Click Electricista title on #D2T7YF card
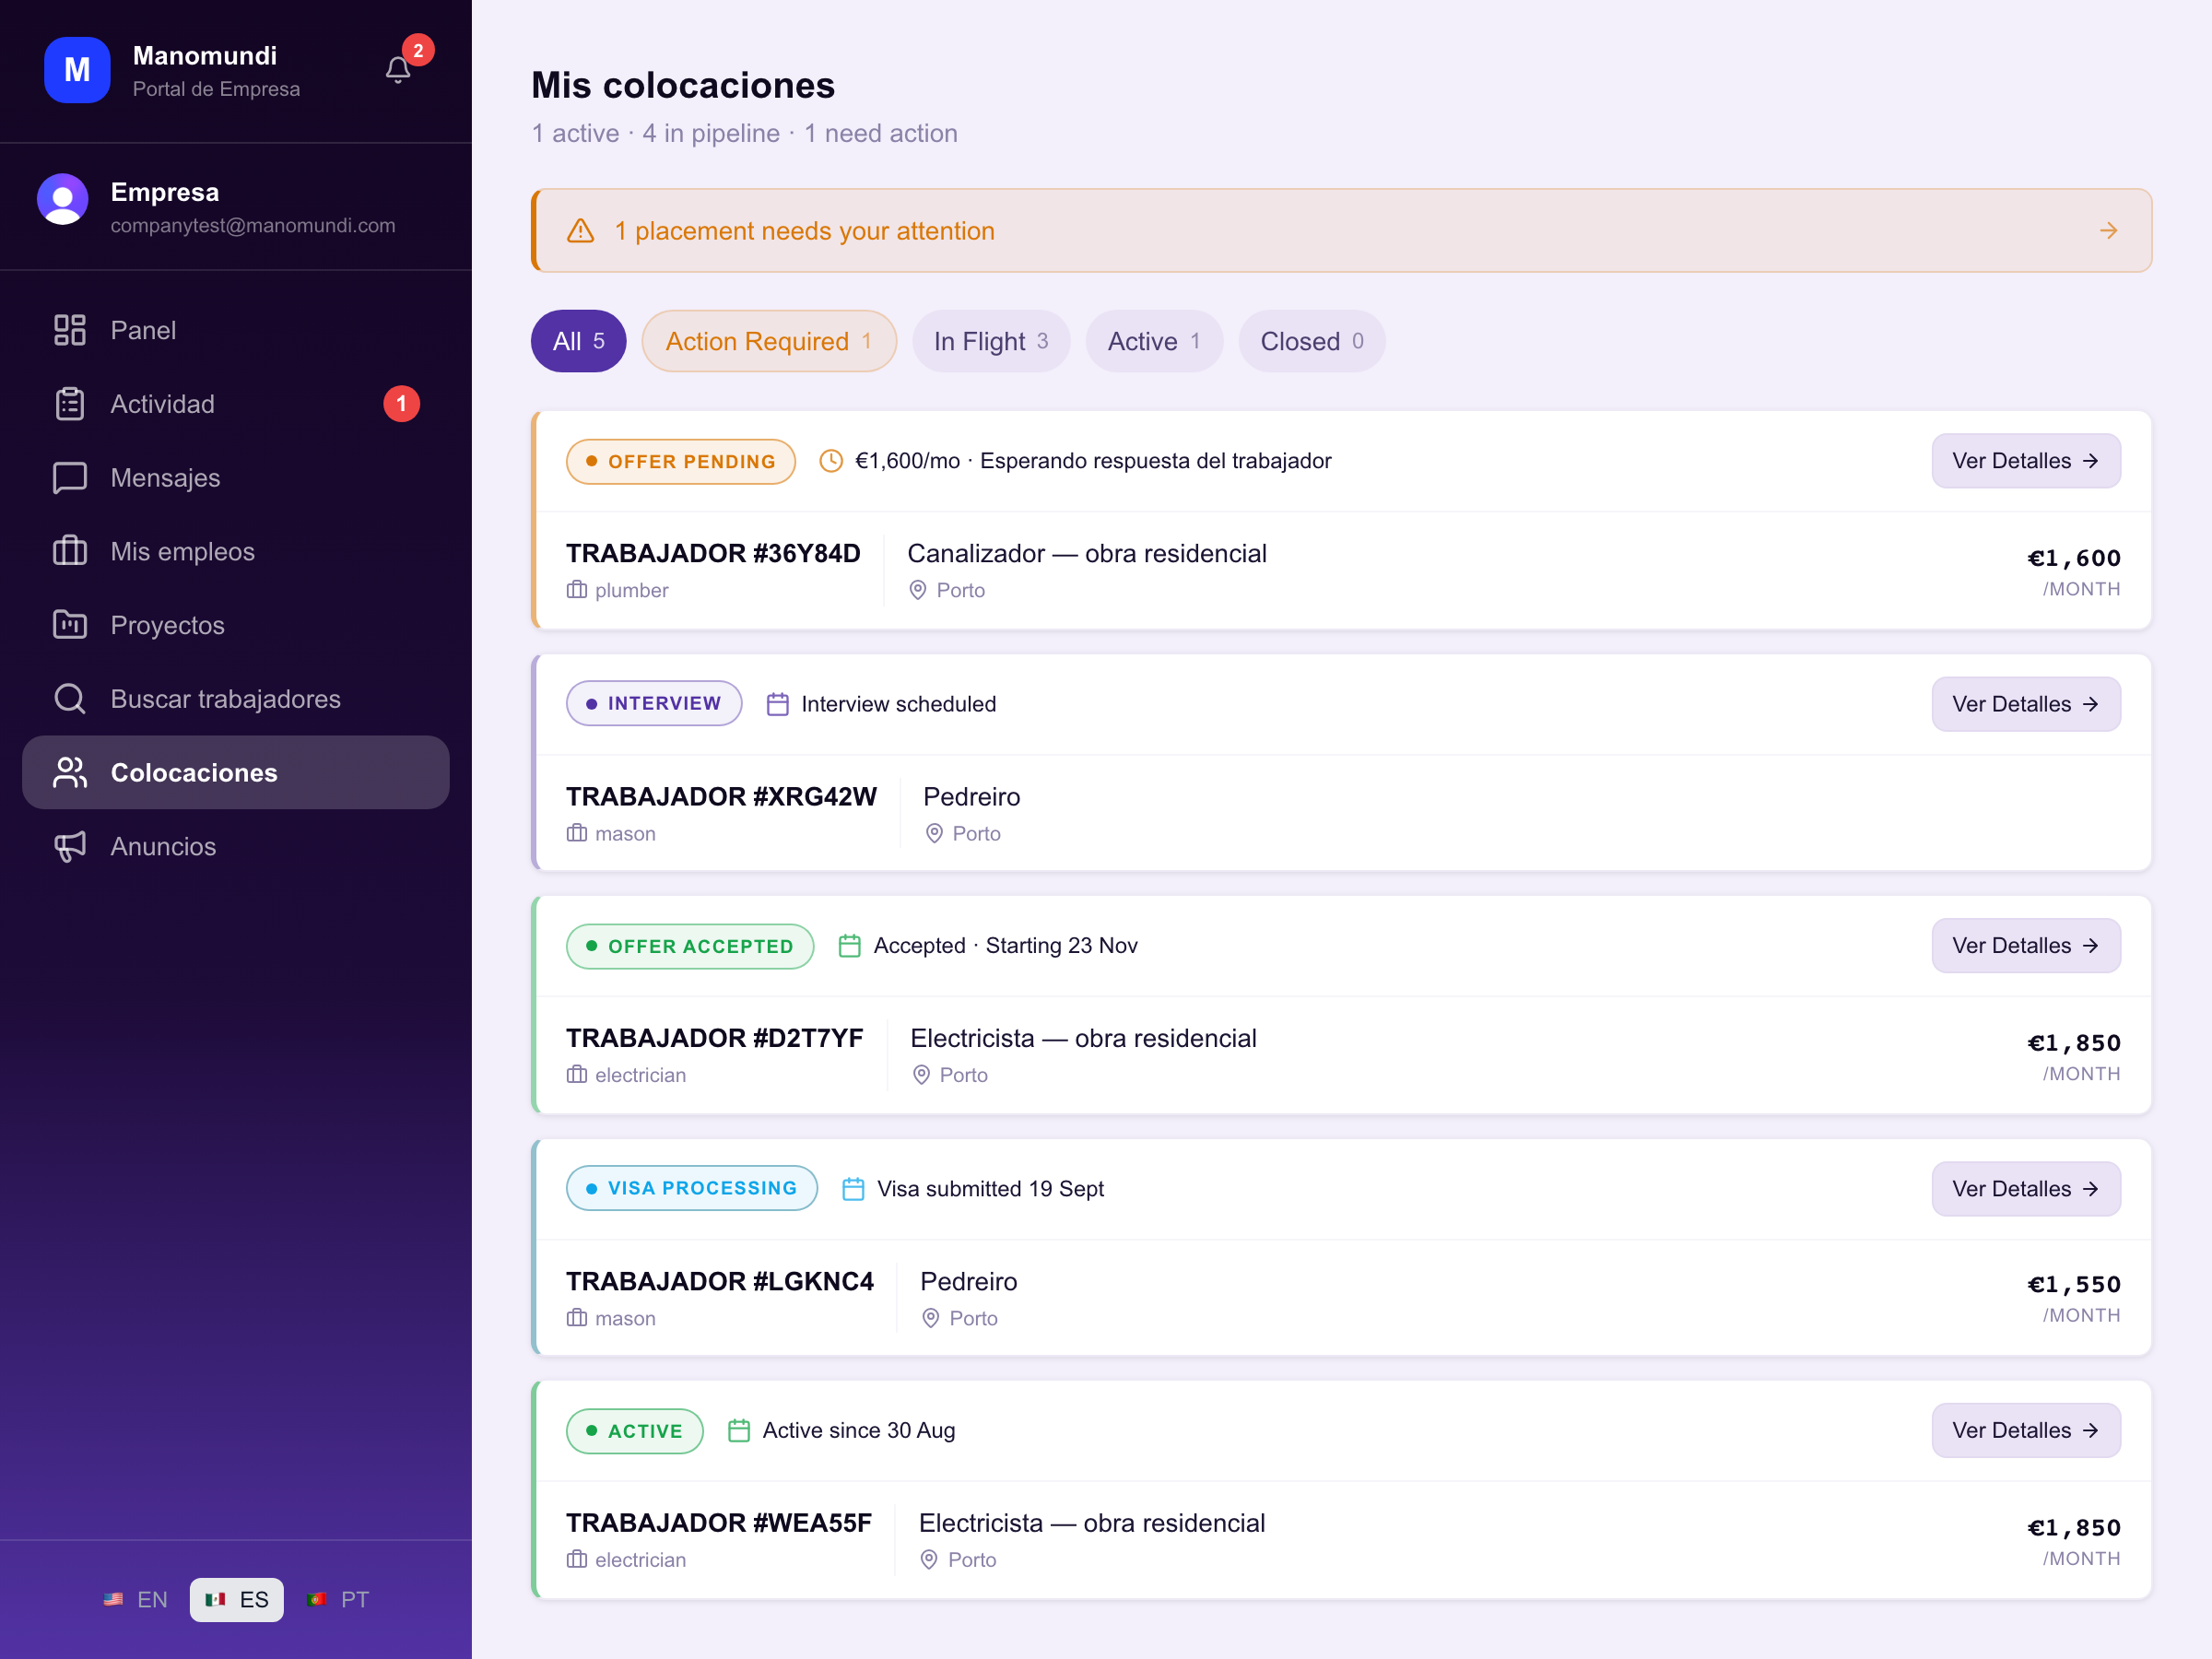 tap(1083, 1038)
